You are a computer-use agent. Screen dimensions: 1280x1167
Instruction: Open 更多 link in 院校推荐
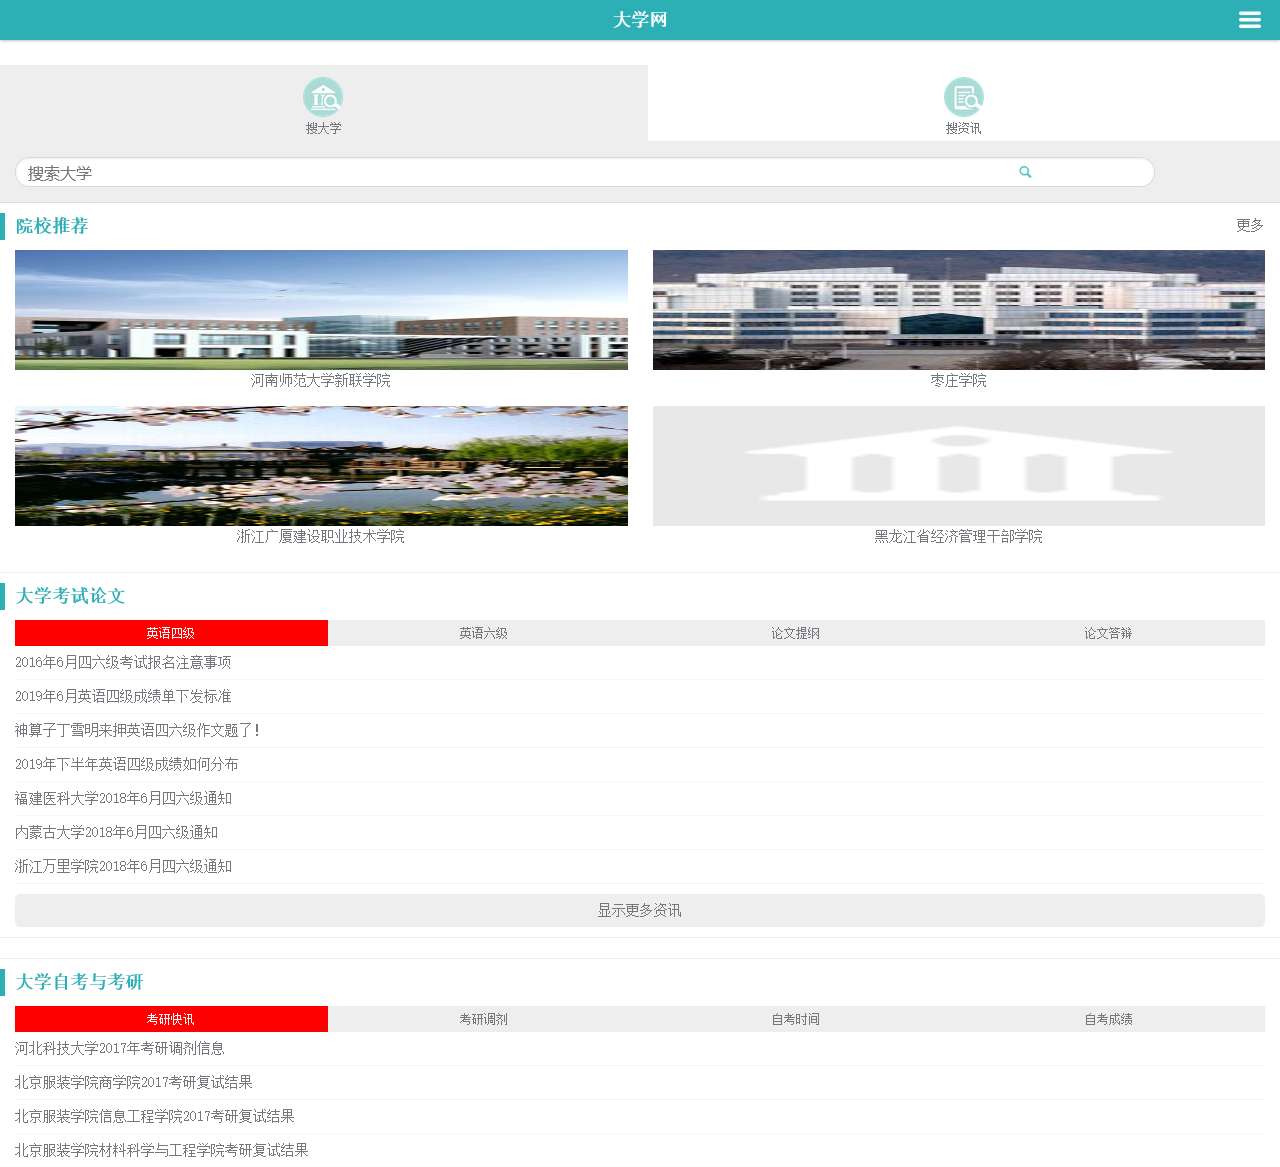[1249, 226]
